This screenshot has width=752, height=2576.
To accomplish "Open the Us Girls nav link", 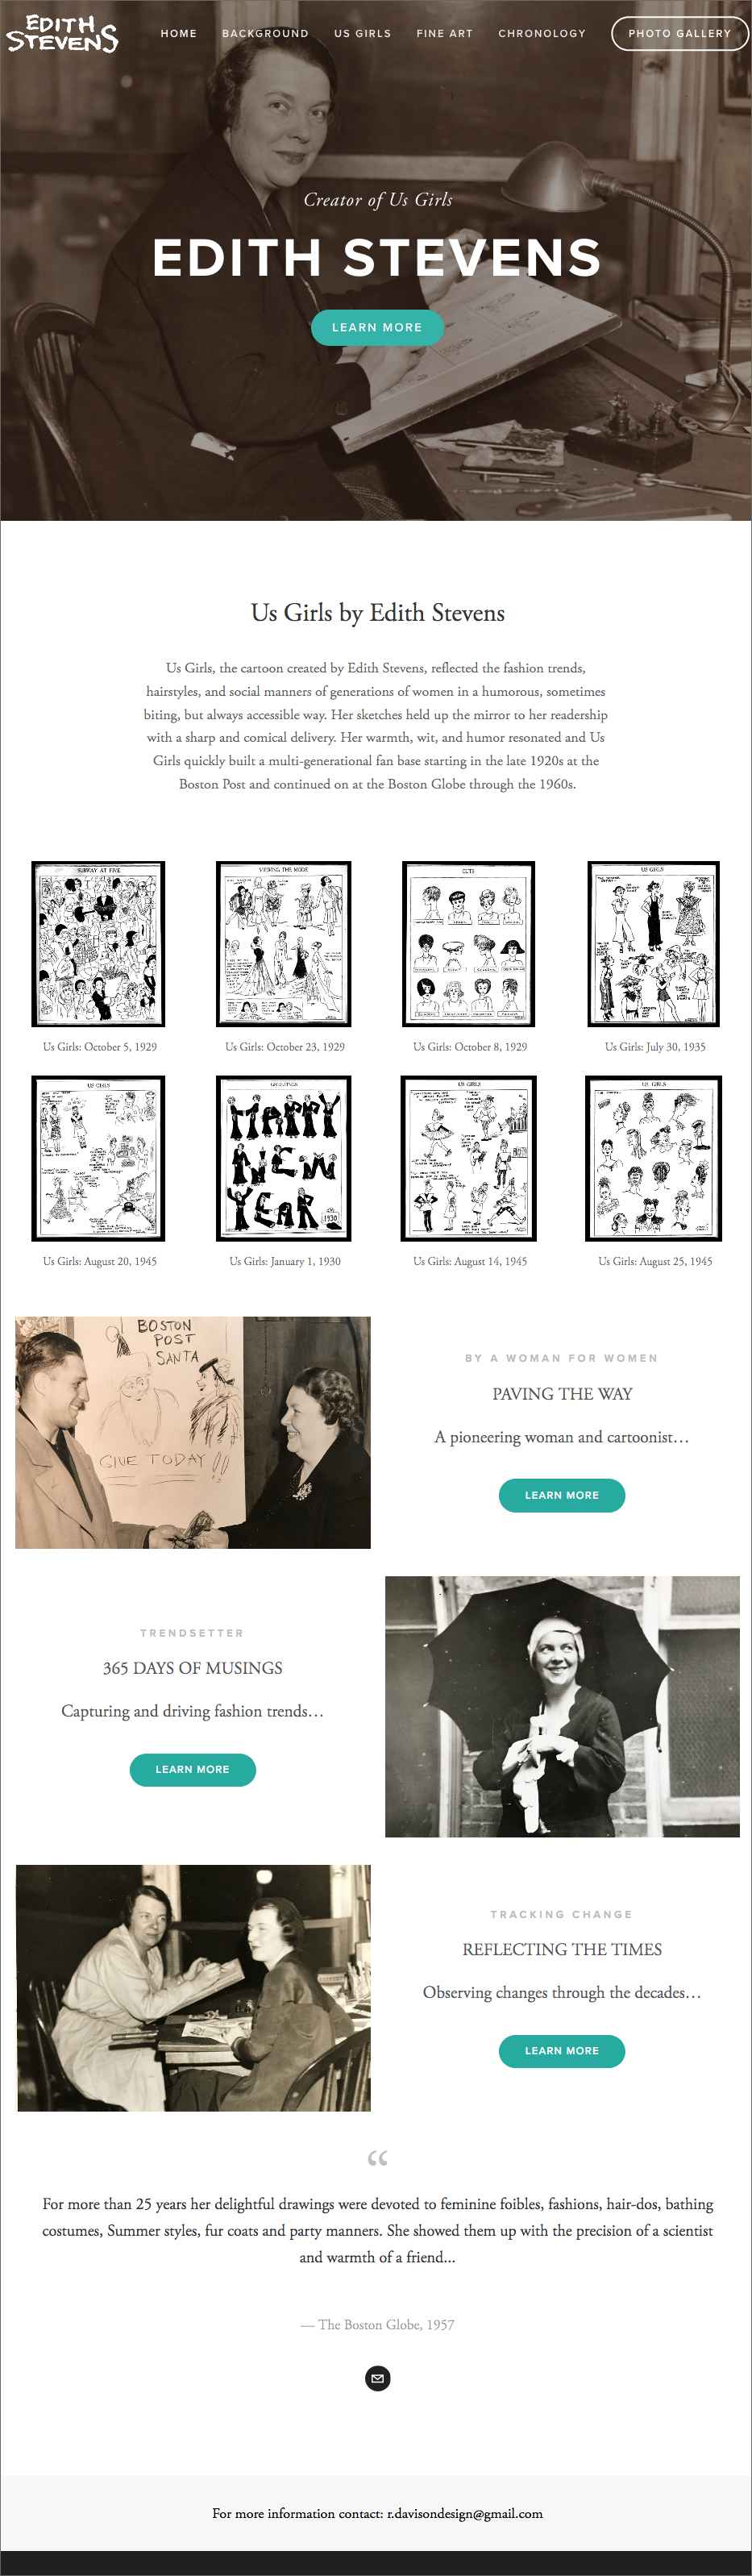I will click(362, 33).
